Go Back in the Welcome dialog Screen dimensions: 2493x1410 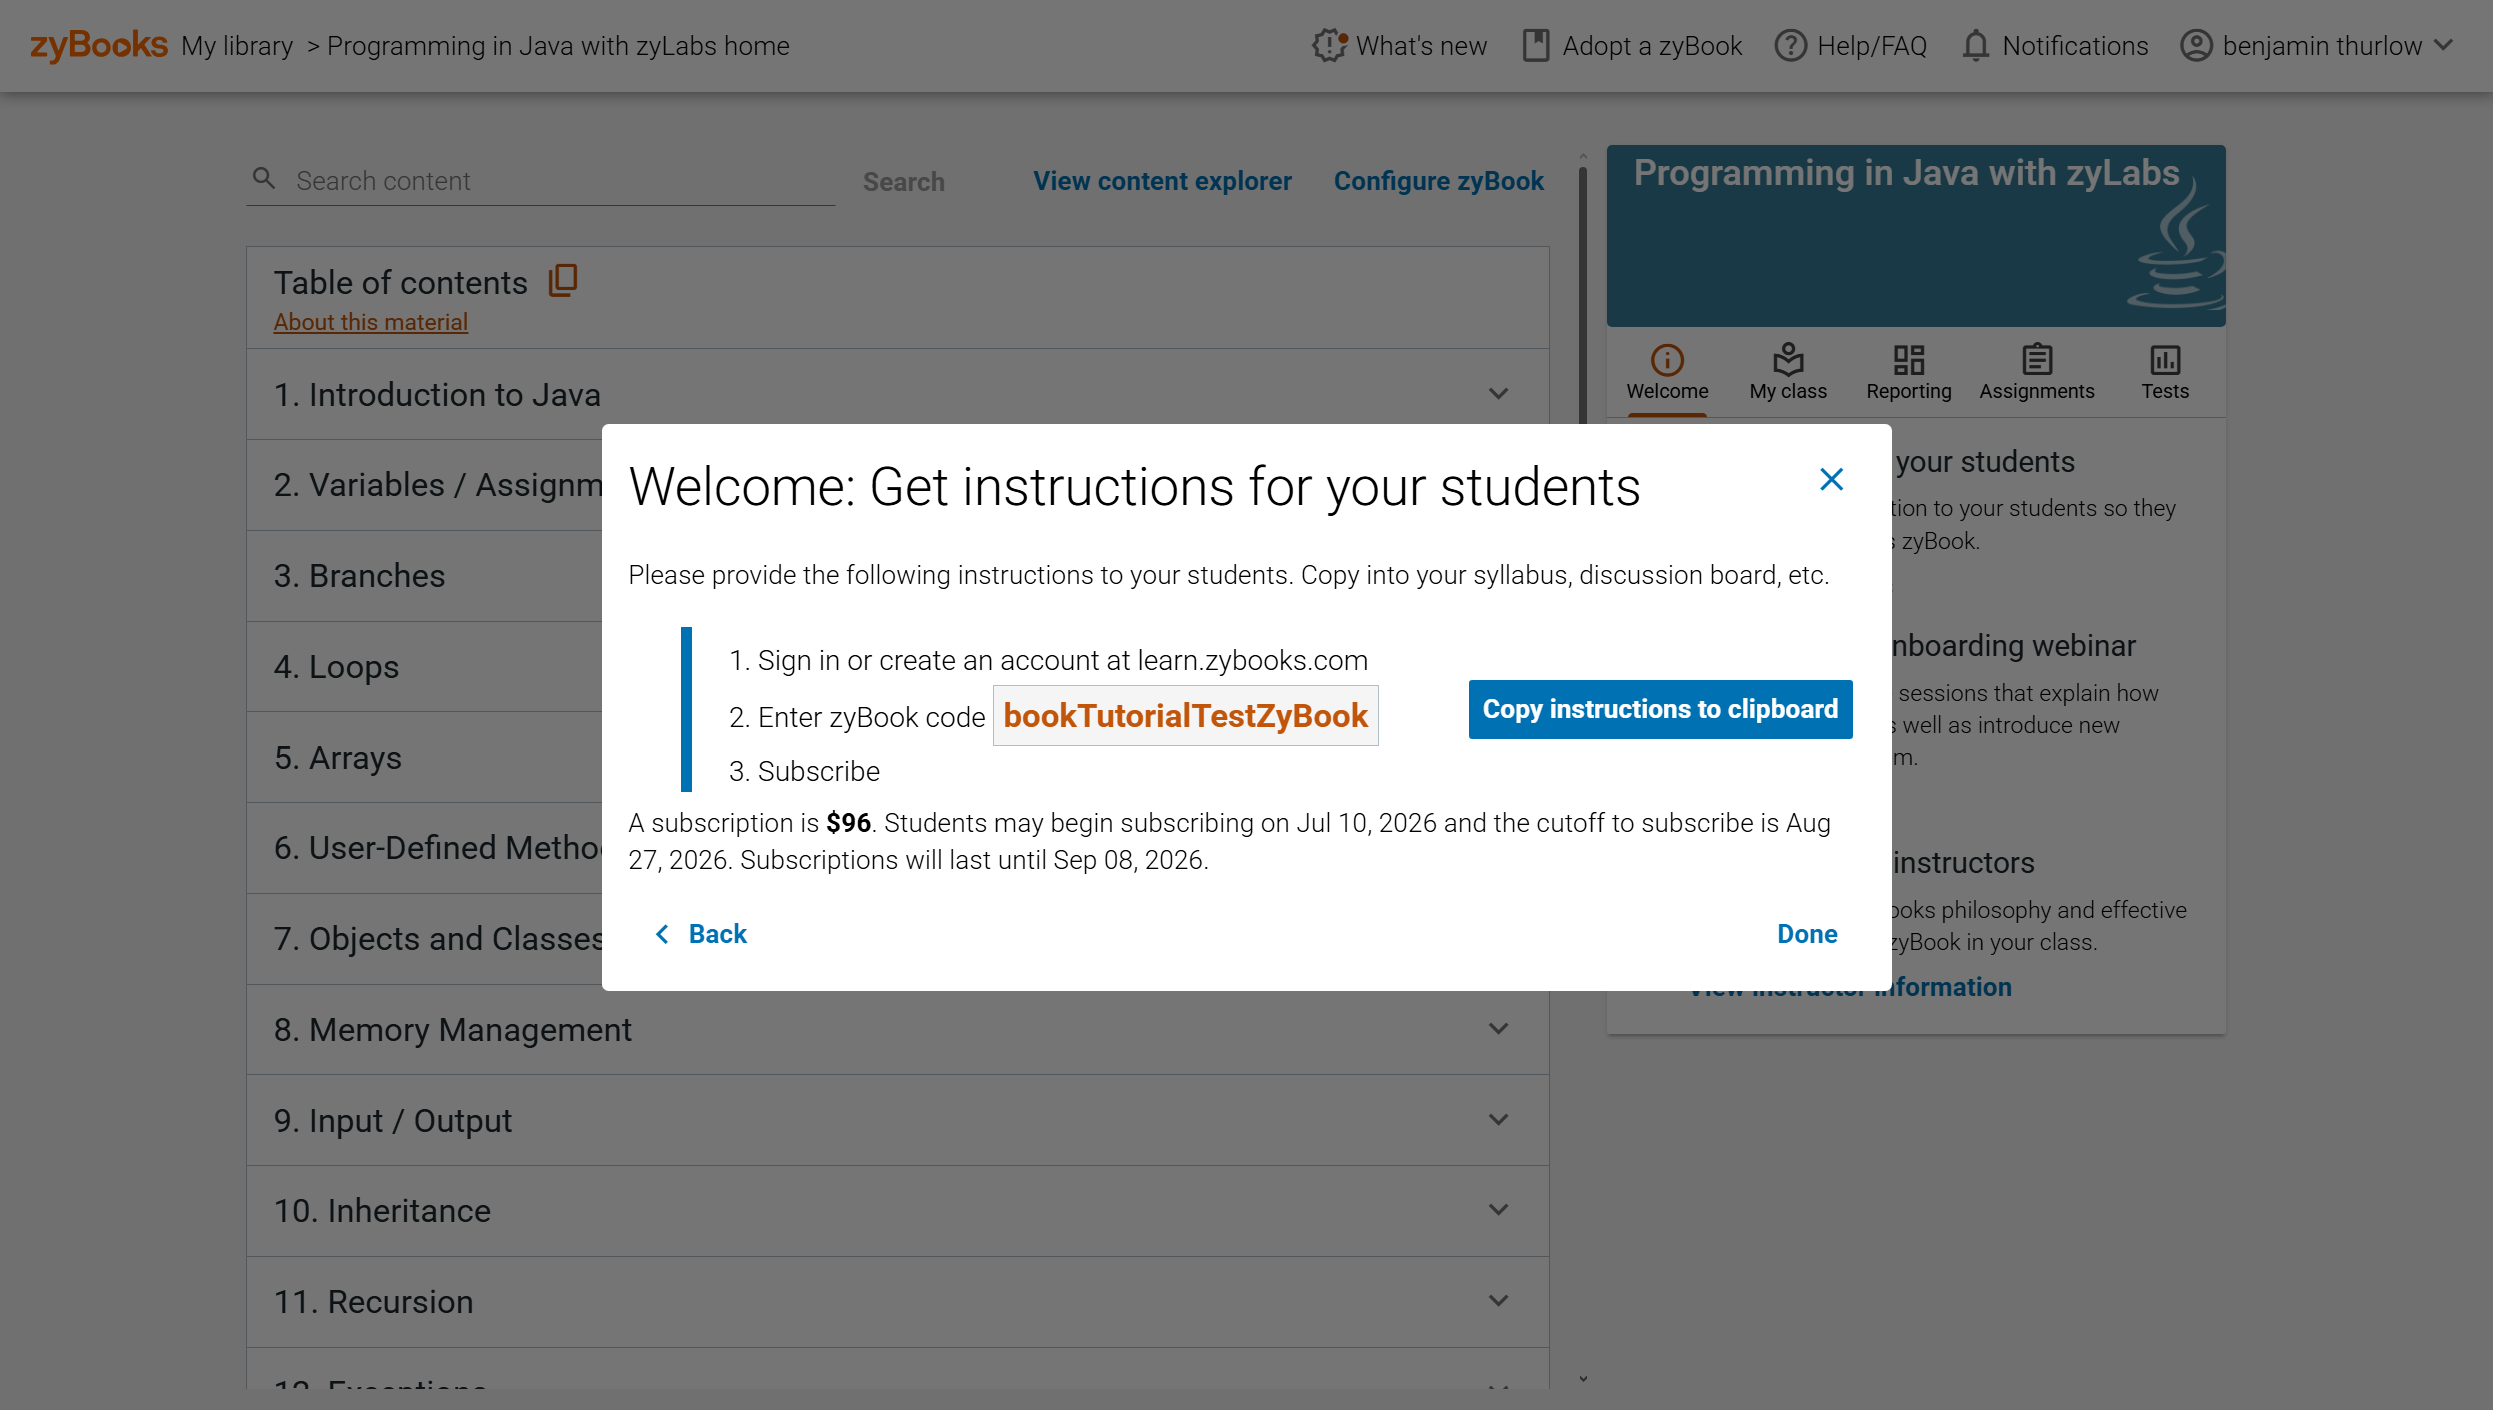point(700,934)
